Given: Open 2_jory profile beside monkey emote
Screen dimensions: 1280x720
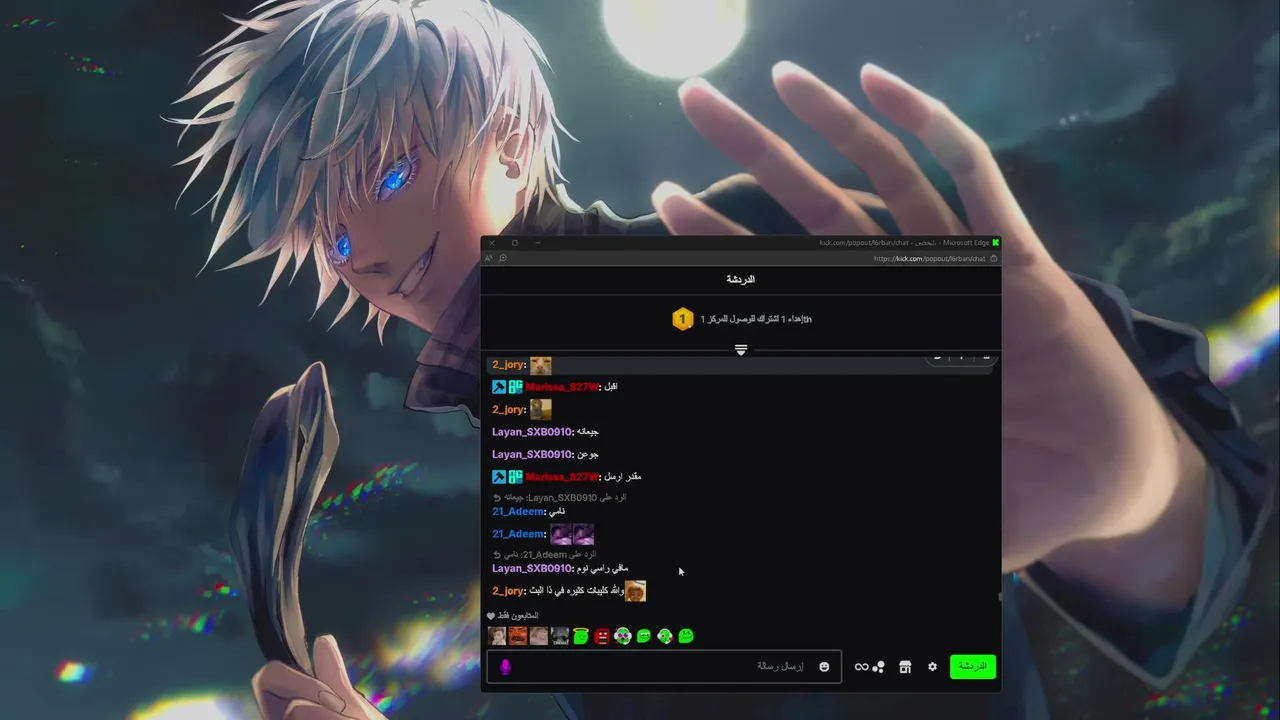Looking at the screenshot, I should coord(509,410).
